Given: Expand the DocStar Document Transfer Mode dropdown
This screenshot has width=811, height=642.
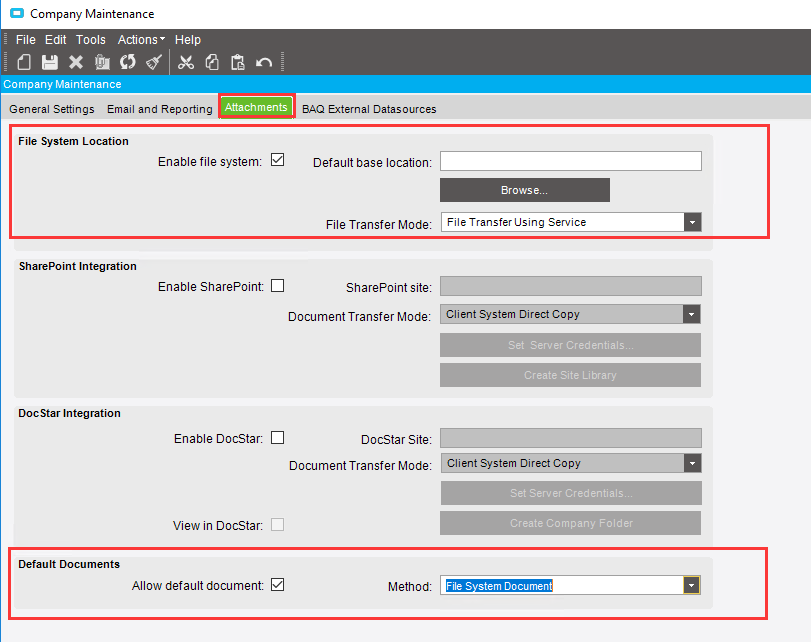Looking at the screenshot, I should (x=693, y=463).
